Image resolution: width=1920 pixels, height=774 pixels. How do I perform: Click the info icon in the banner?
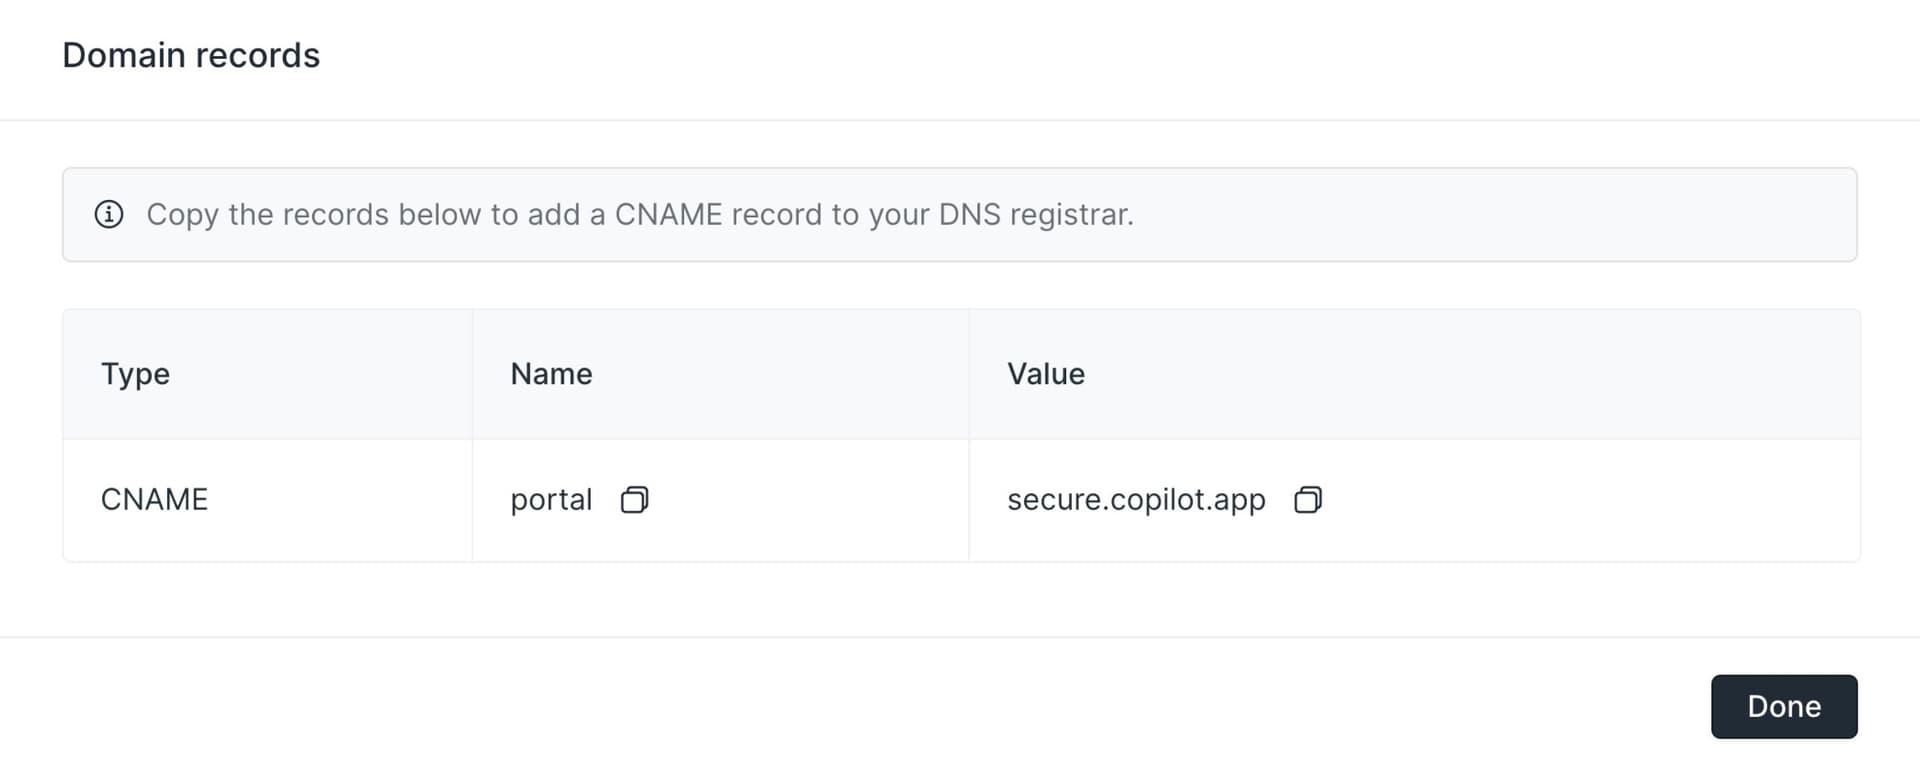pos(109,214)
